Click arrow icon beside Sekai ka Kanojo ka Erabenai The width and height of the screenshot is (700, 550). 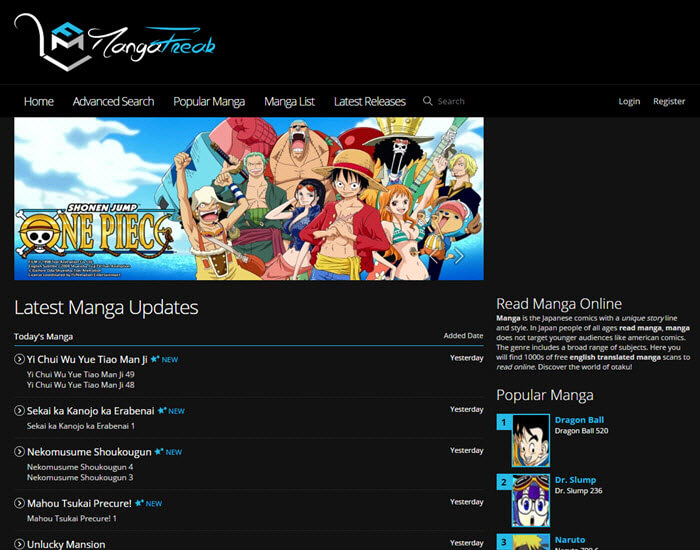tap(19, 410)
